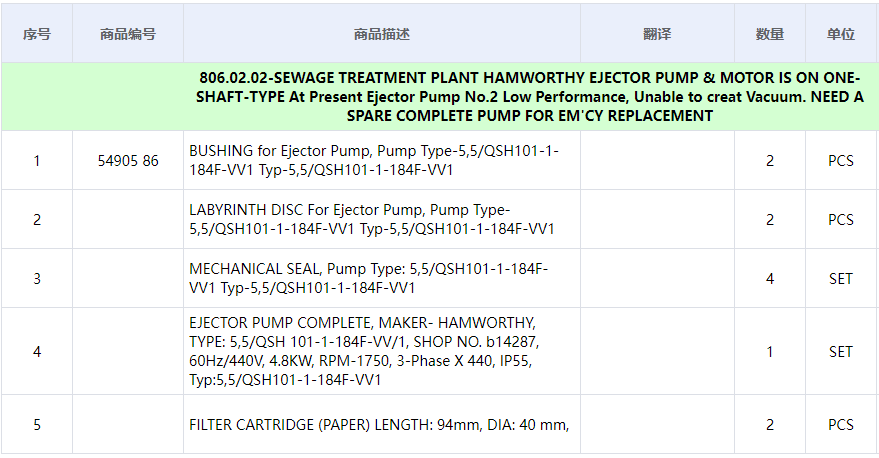Click the empty translation cell for BUSHING row
This screenshot has width=879, height=458.
click(x=657, y=161)
